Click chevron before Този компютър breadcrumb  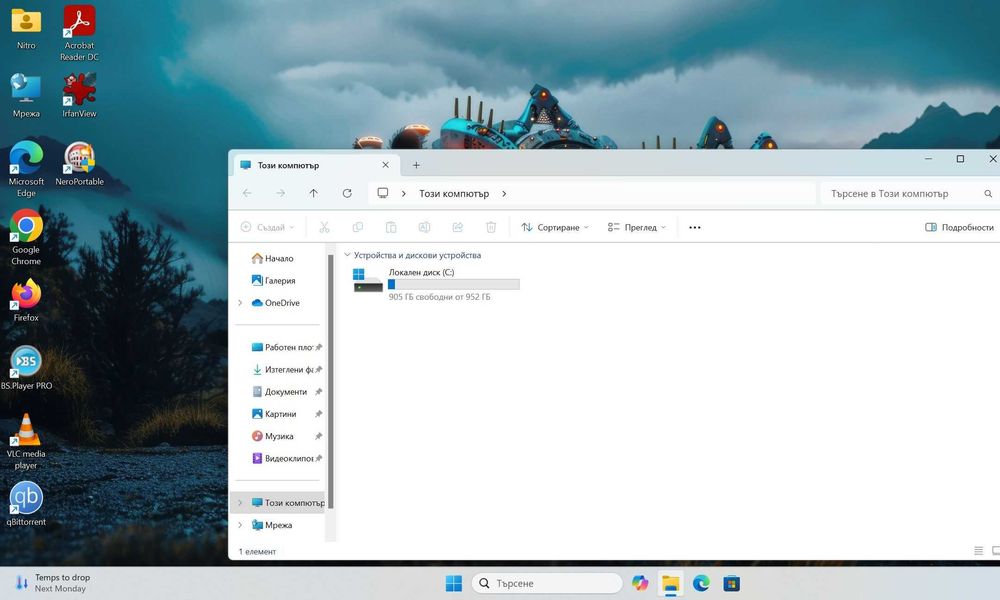point(404,193)
